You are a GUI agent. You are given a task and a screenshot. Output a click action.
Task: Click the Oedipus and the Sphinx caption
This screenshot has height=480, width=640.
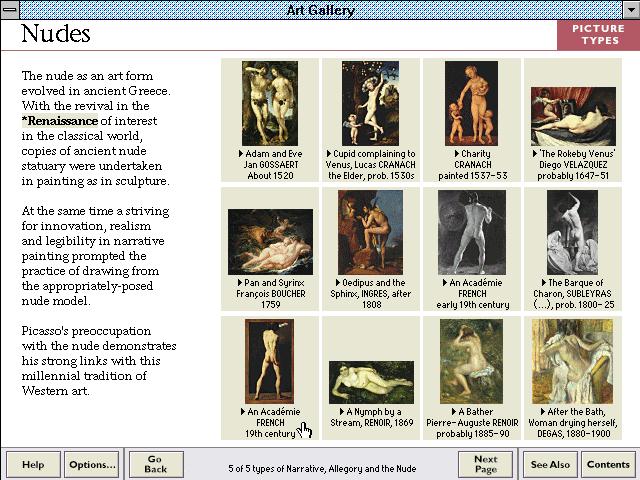[371, 294]
